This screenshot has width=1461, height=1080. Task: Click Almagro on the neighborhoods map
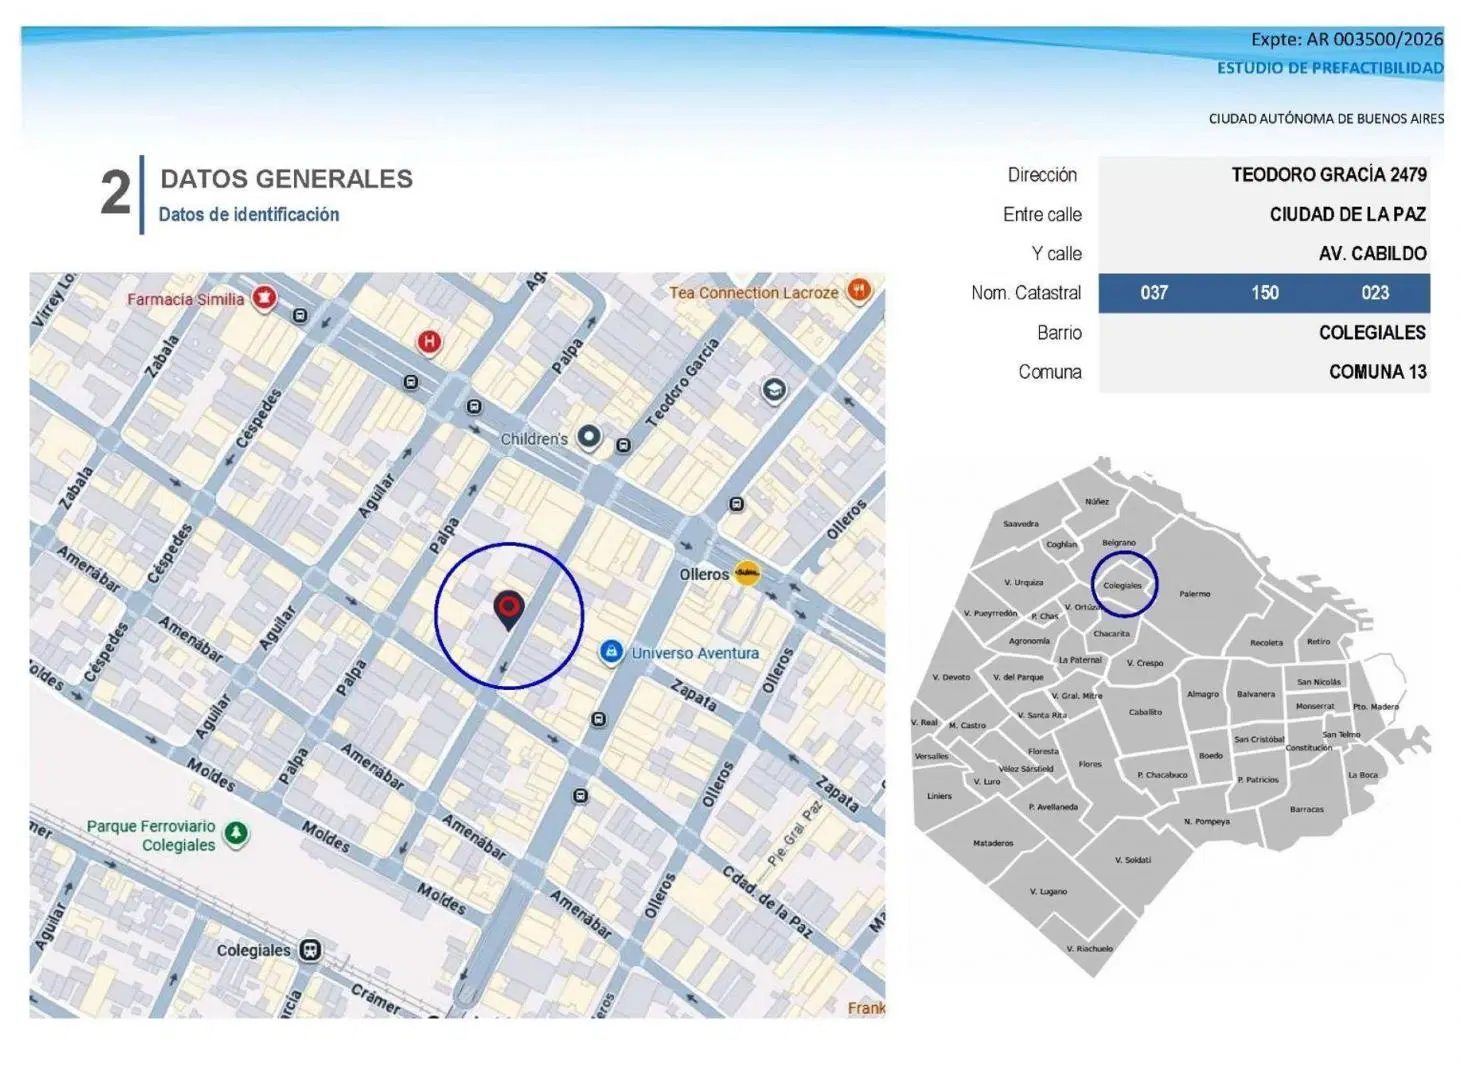point(1203,694)
